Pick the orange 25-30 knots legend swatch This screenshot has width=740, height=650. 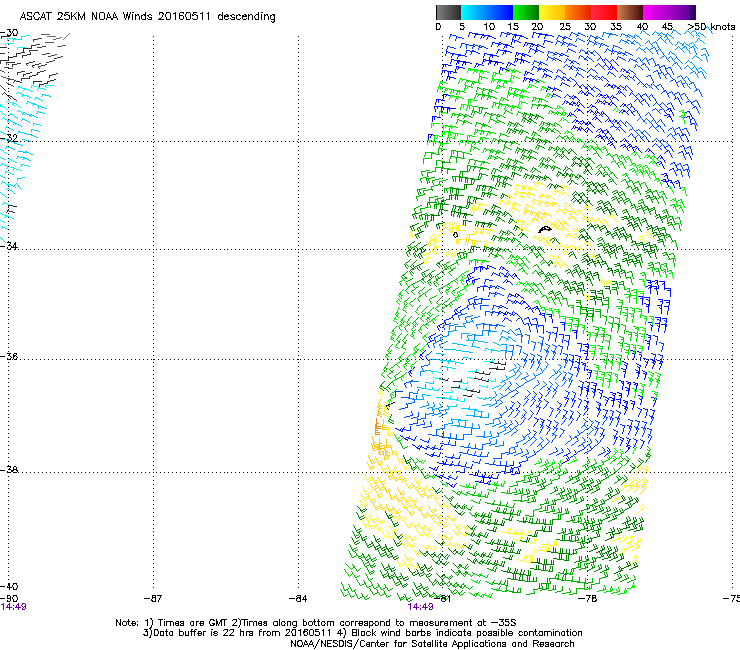pos(578,12)
